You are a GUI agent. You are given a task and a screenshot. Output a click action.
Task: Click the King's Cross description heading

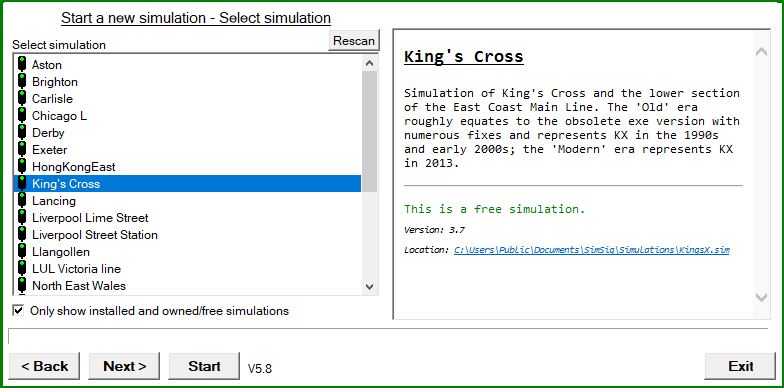[464, 56]
